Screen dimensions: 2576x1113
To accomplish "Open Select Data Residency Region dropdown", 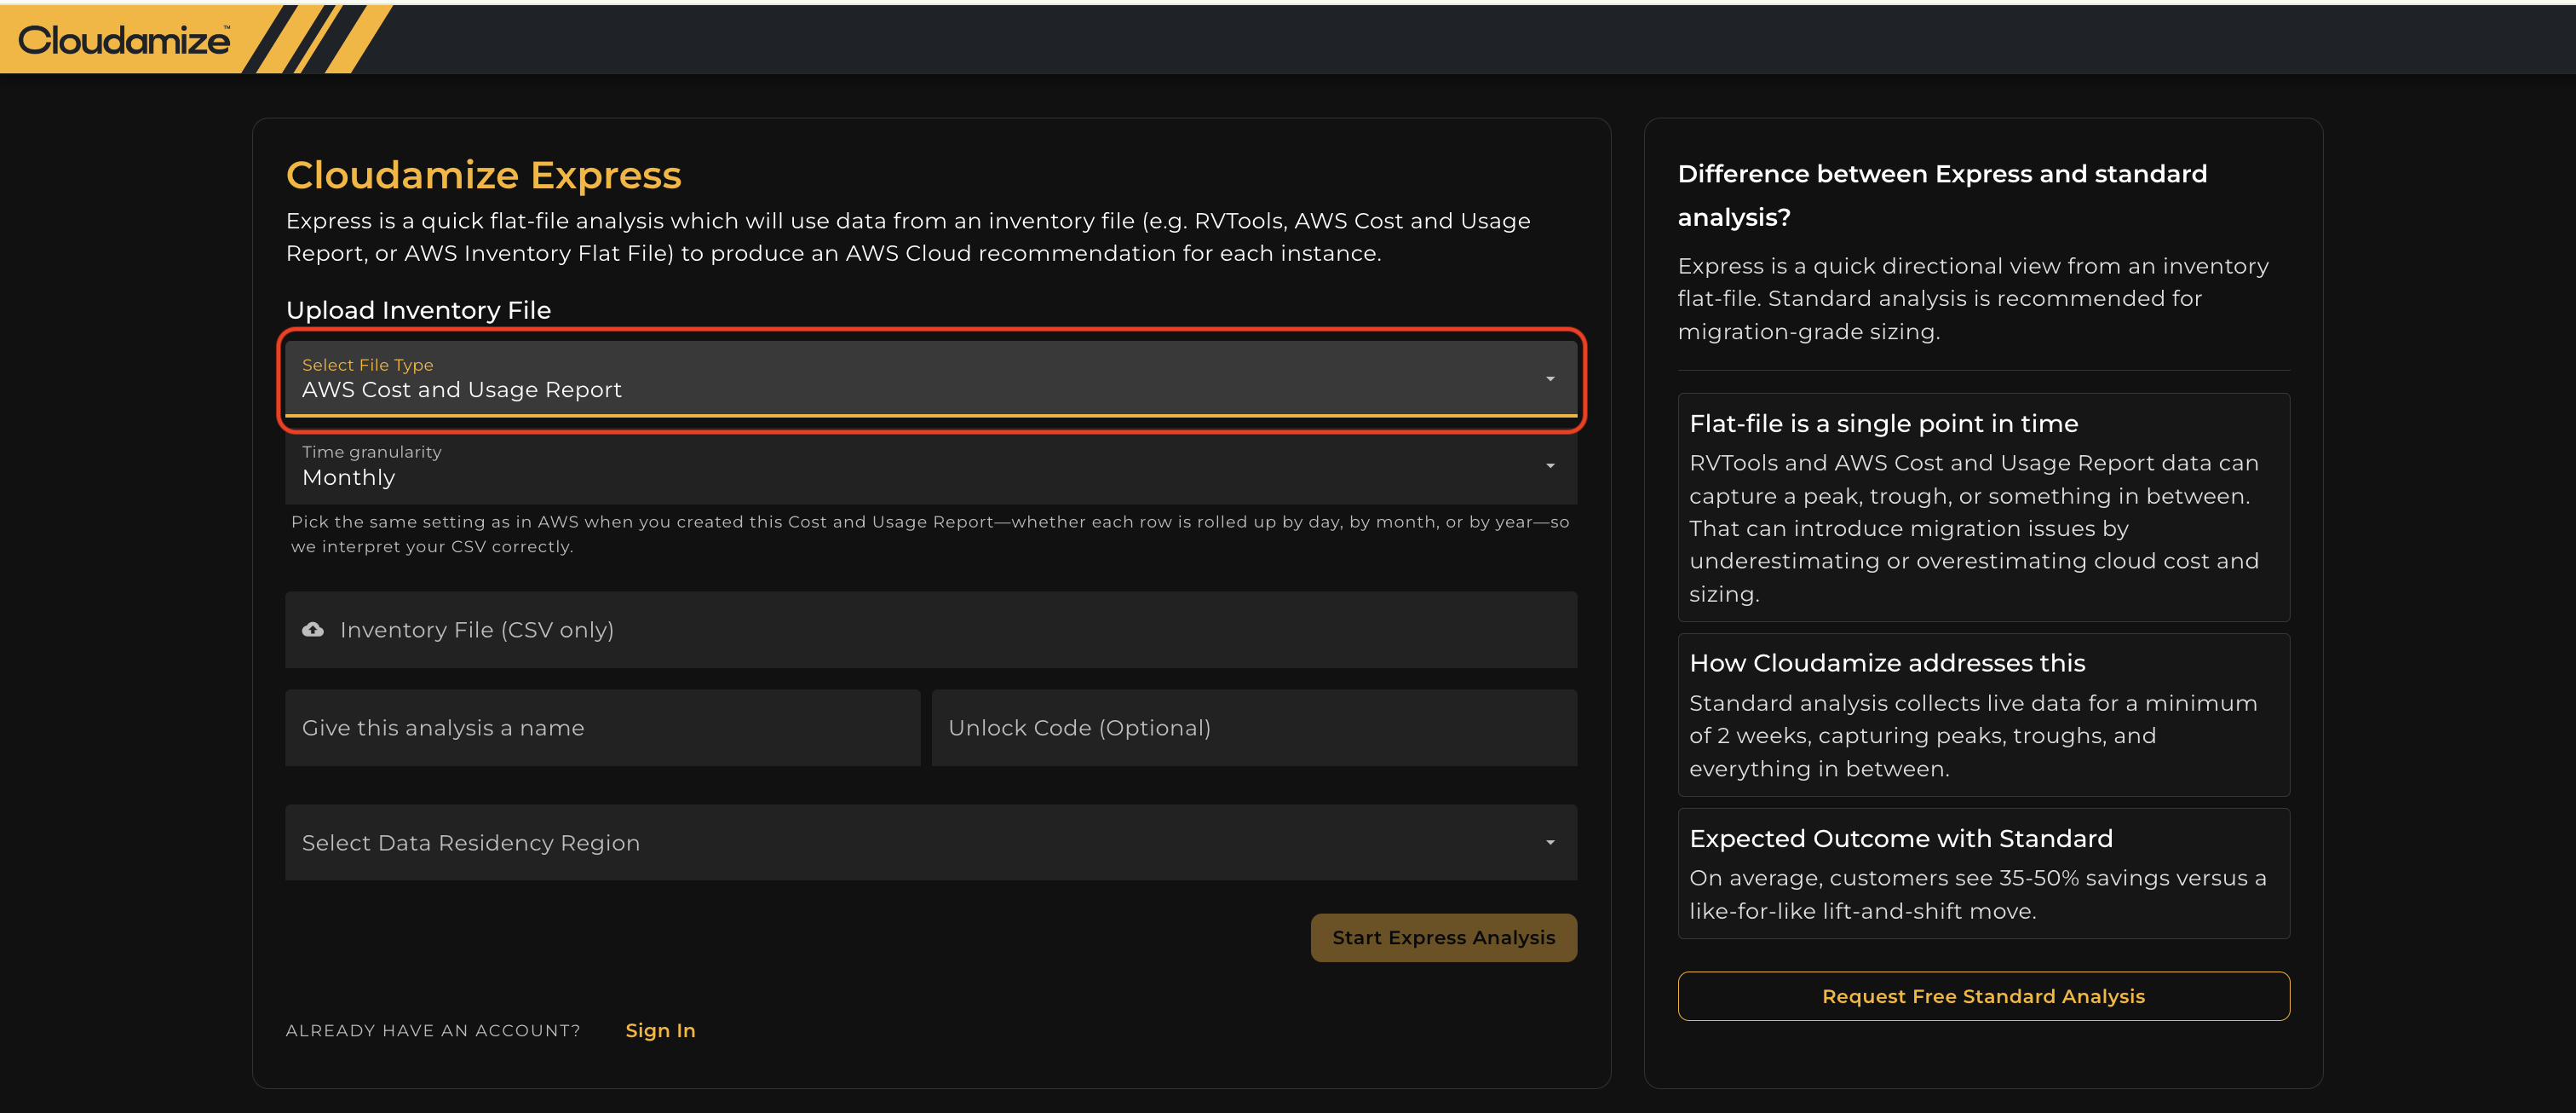I will 931,842.
